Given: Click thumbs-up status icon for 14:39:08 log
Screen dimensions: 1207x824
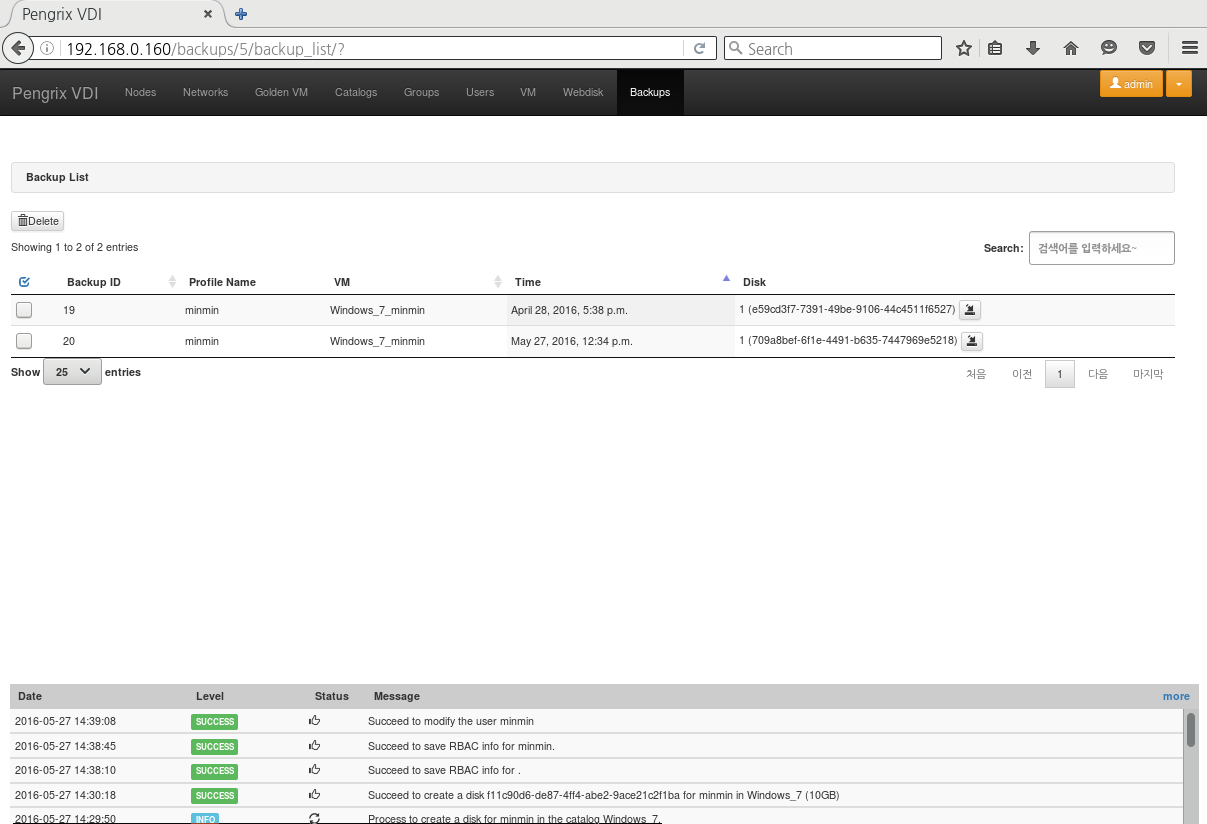Looking at the screenshot, I should coord(314,720).
